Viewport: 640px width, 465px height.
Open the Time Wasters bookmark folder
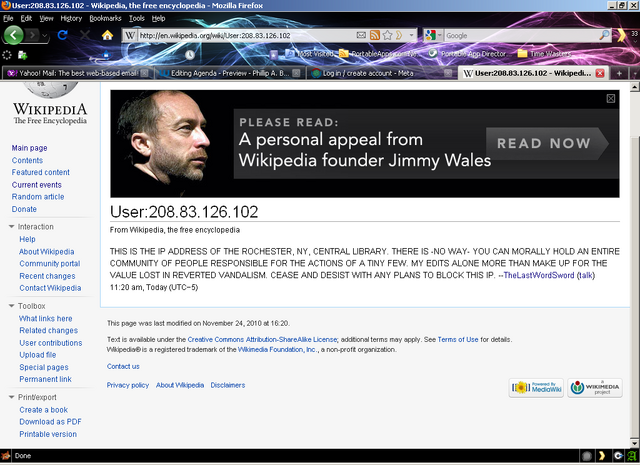544,53
